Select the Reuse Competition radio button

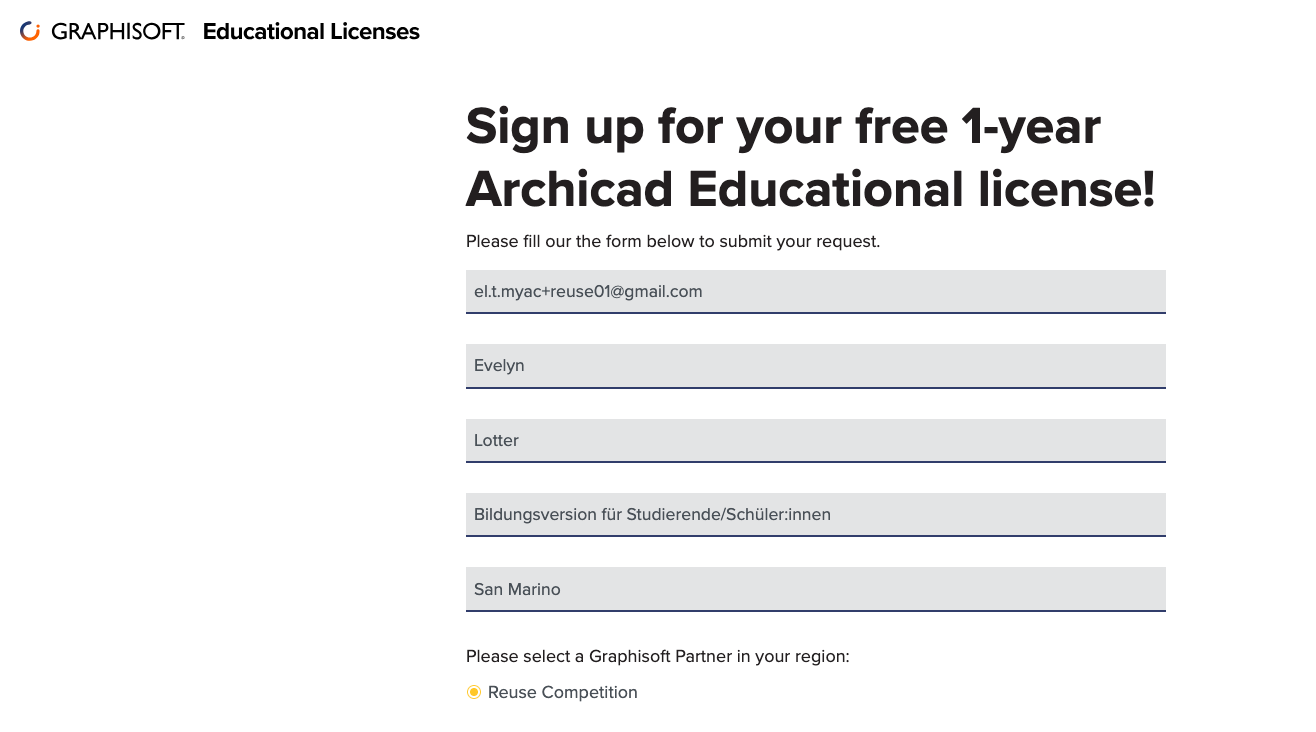tap(474, 692)
